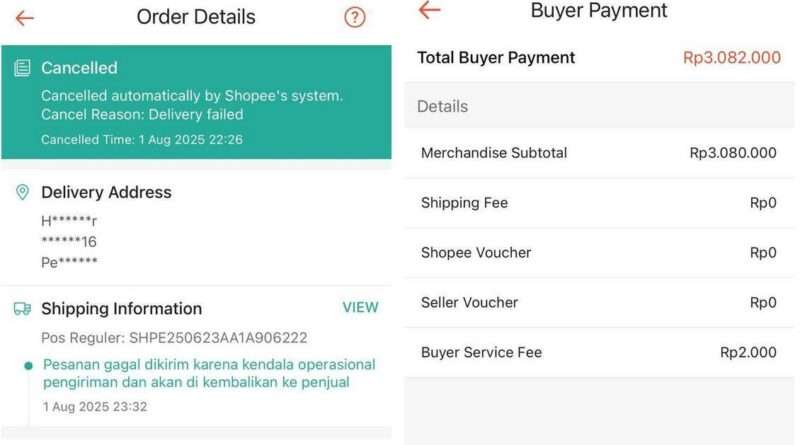Tap the shipping truck icon

22,308
